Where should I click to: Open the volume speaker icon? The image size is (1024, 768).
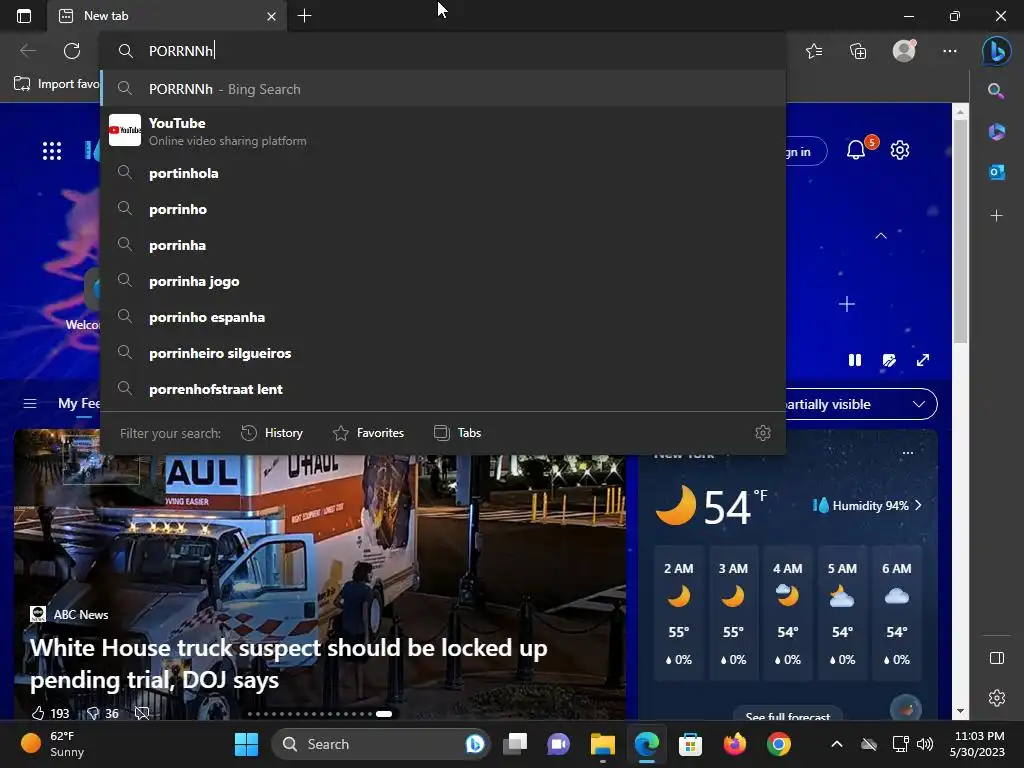pyautogui.click(x=925, y=744)
